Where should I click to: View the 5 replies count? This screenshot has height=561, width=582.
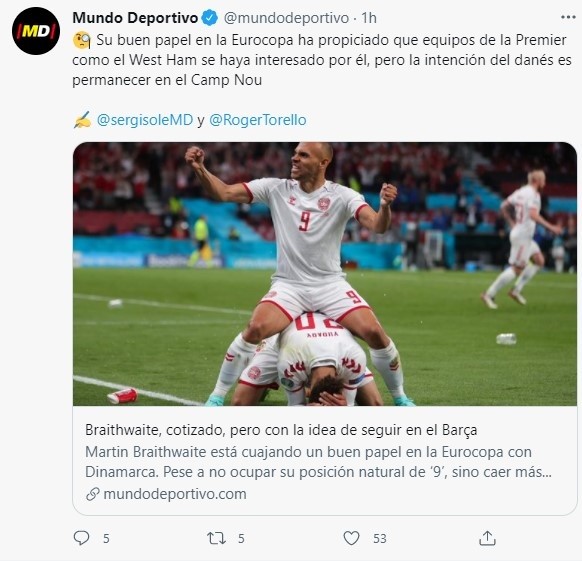coord(106,538)
